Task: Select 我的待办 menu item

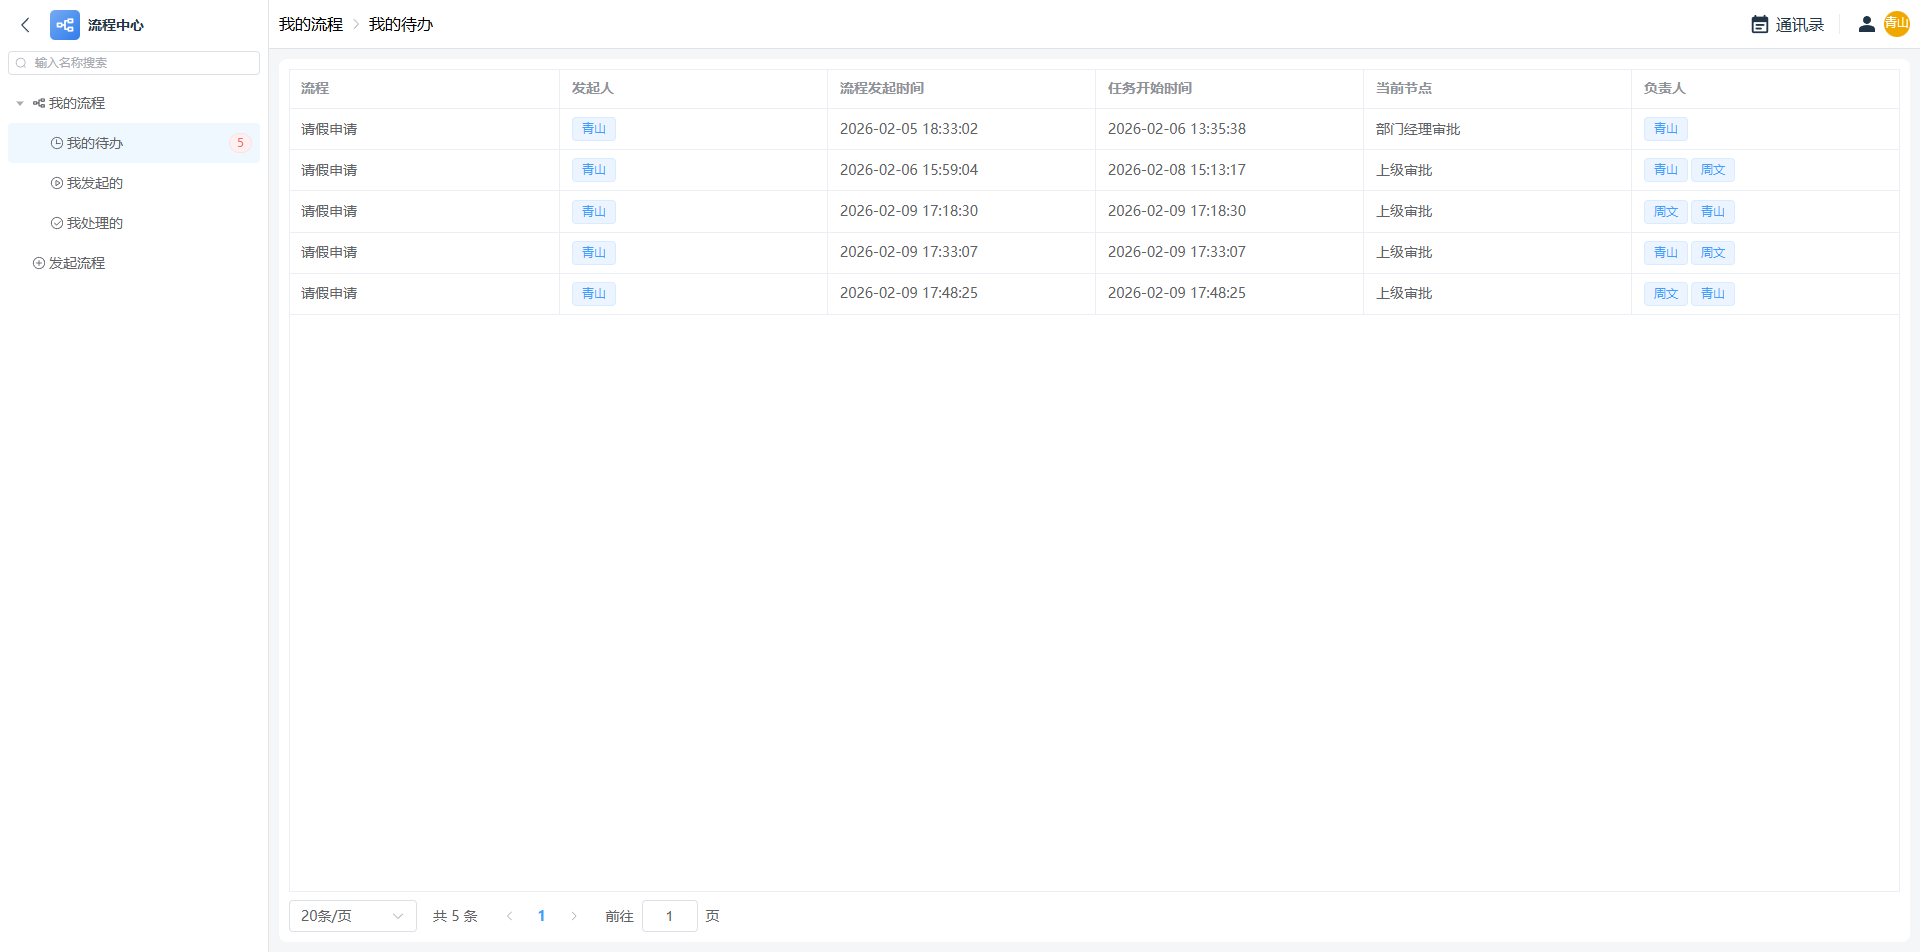Action: [94, 143]
